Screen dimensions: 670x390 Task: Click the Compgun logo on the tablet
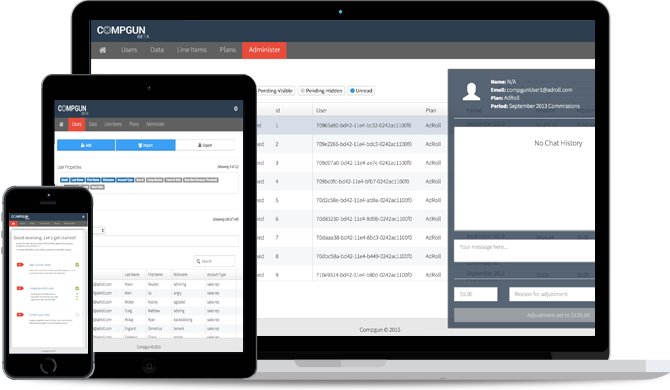coord(73,109)
